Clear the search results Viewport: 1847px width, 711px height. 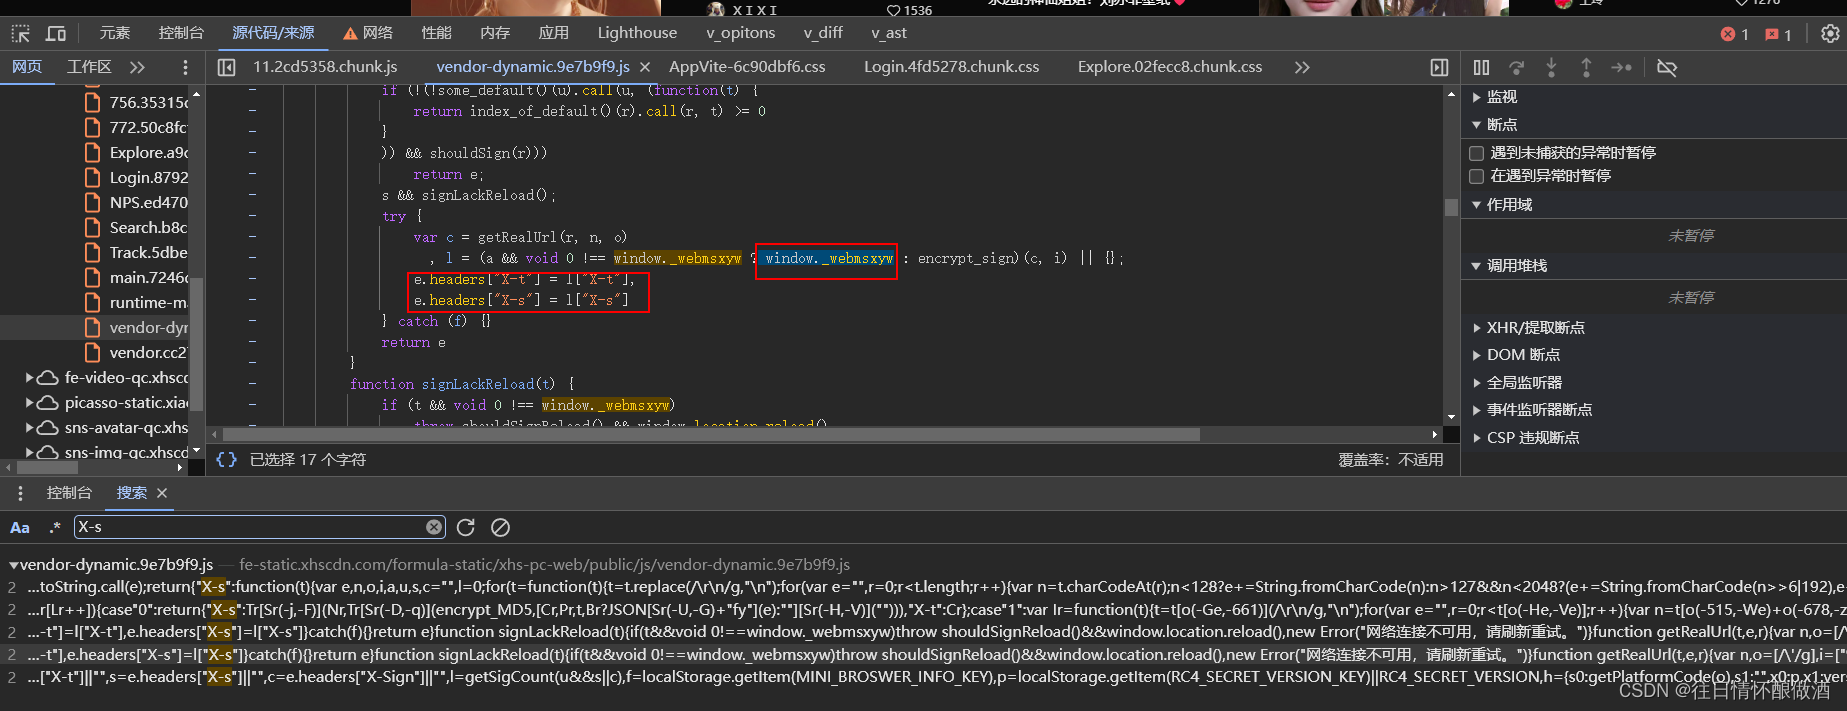pos(501,527)
